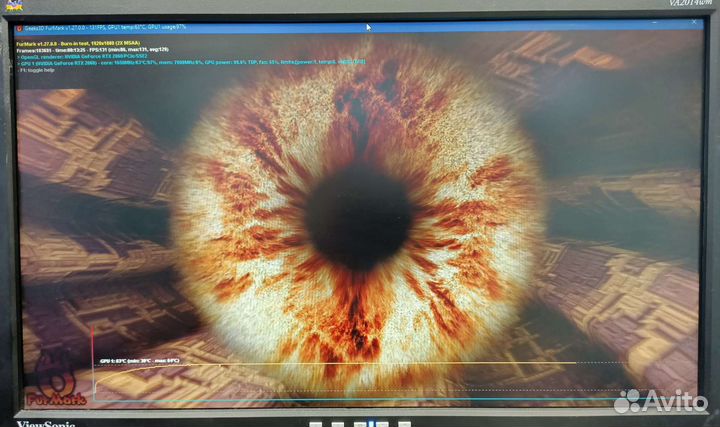Minimize the FurMark window

click(654, 22)
